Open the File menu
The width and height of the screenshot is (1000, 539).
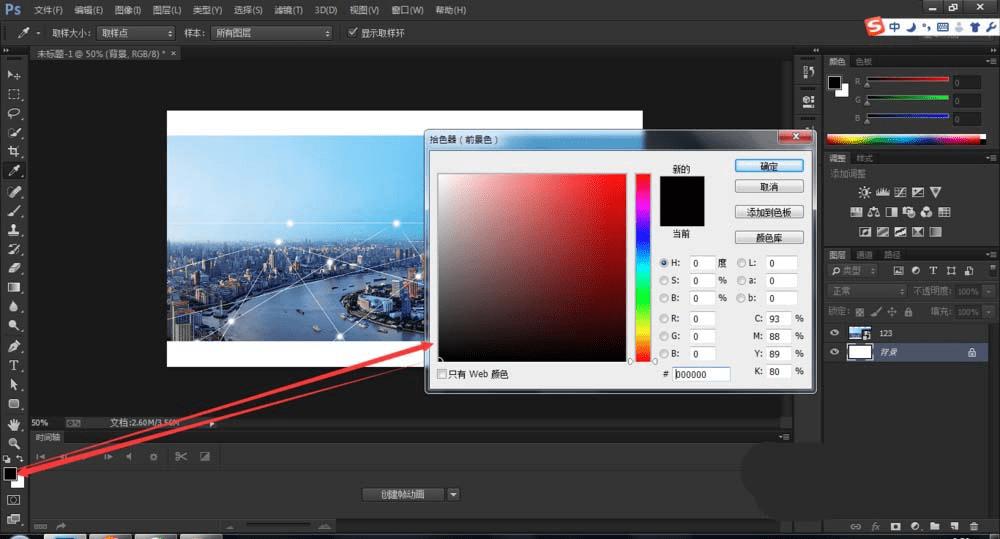tap(48, 10)
